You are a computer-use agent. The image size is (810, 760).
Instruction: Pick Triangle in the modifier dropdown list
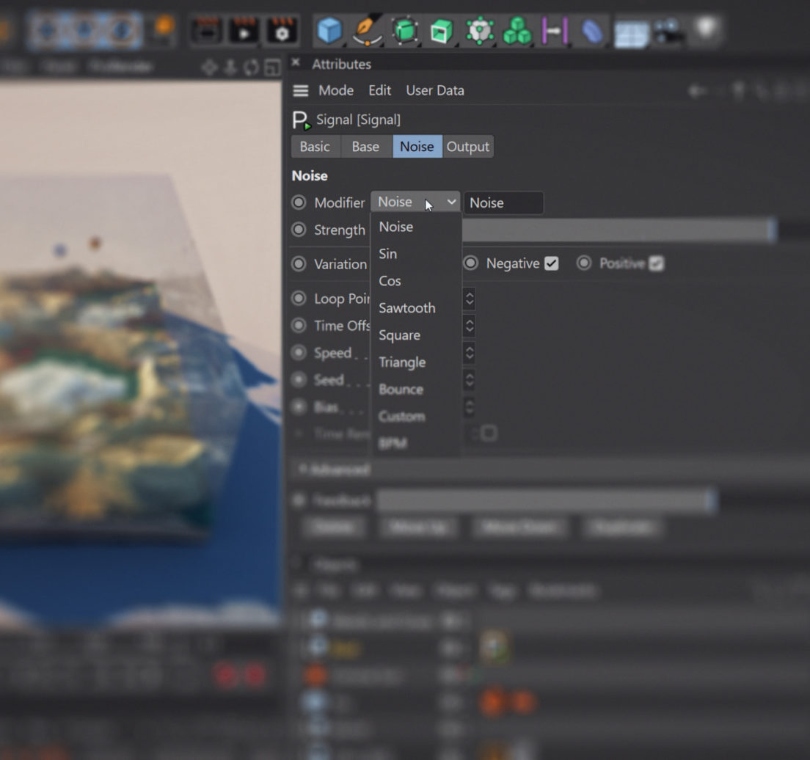(x=402, y=362)
